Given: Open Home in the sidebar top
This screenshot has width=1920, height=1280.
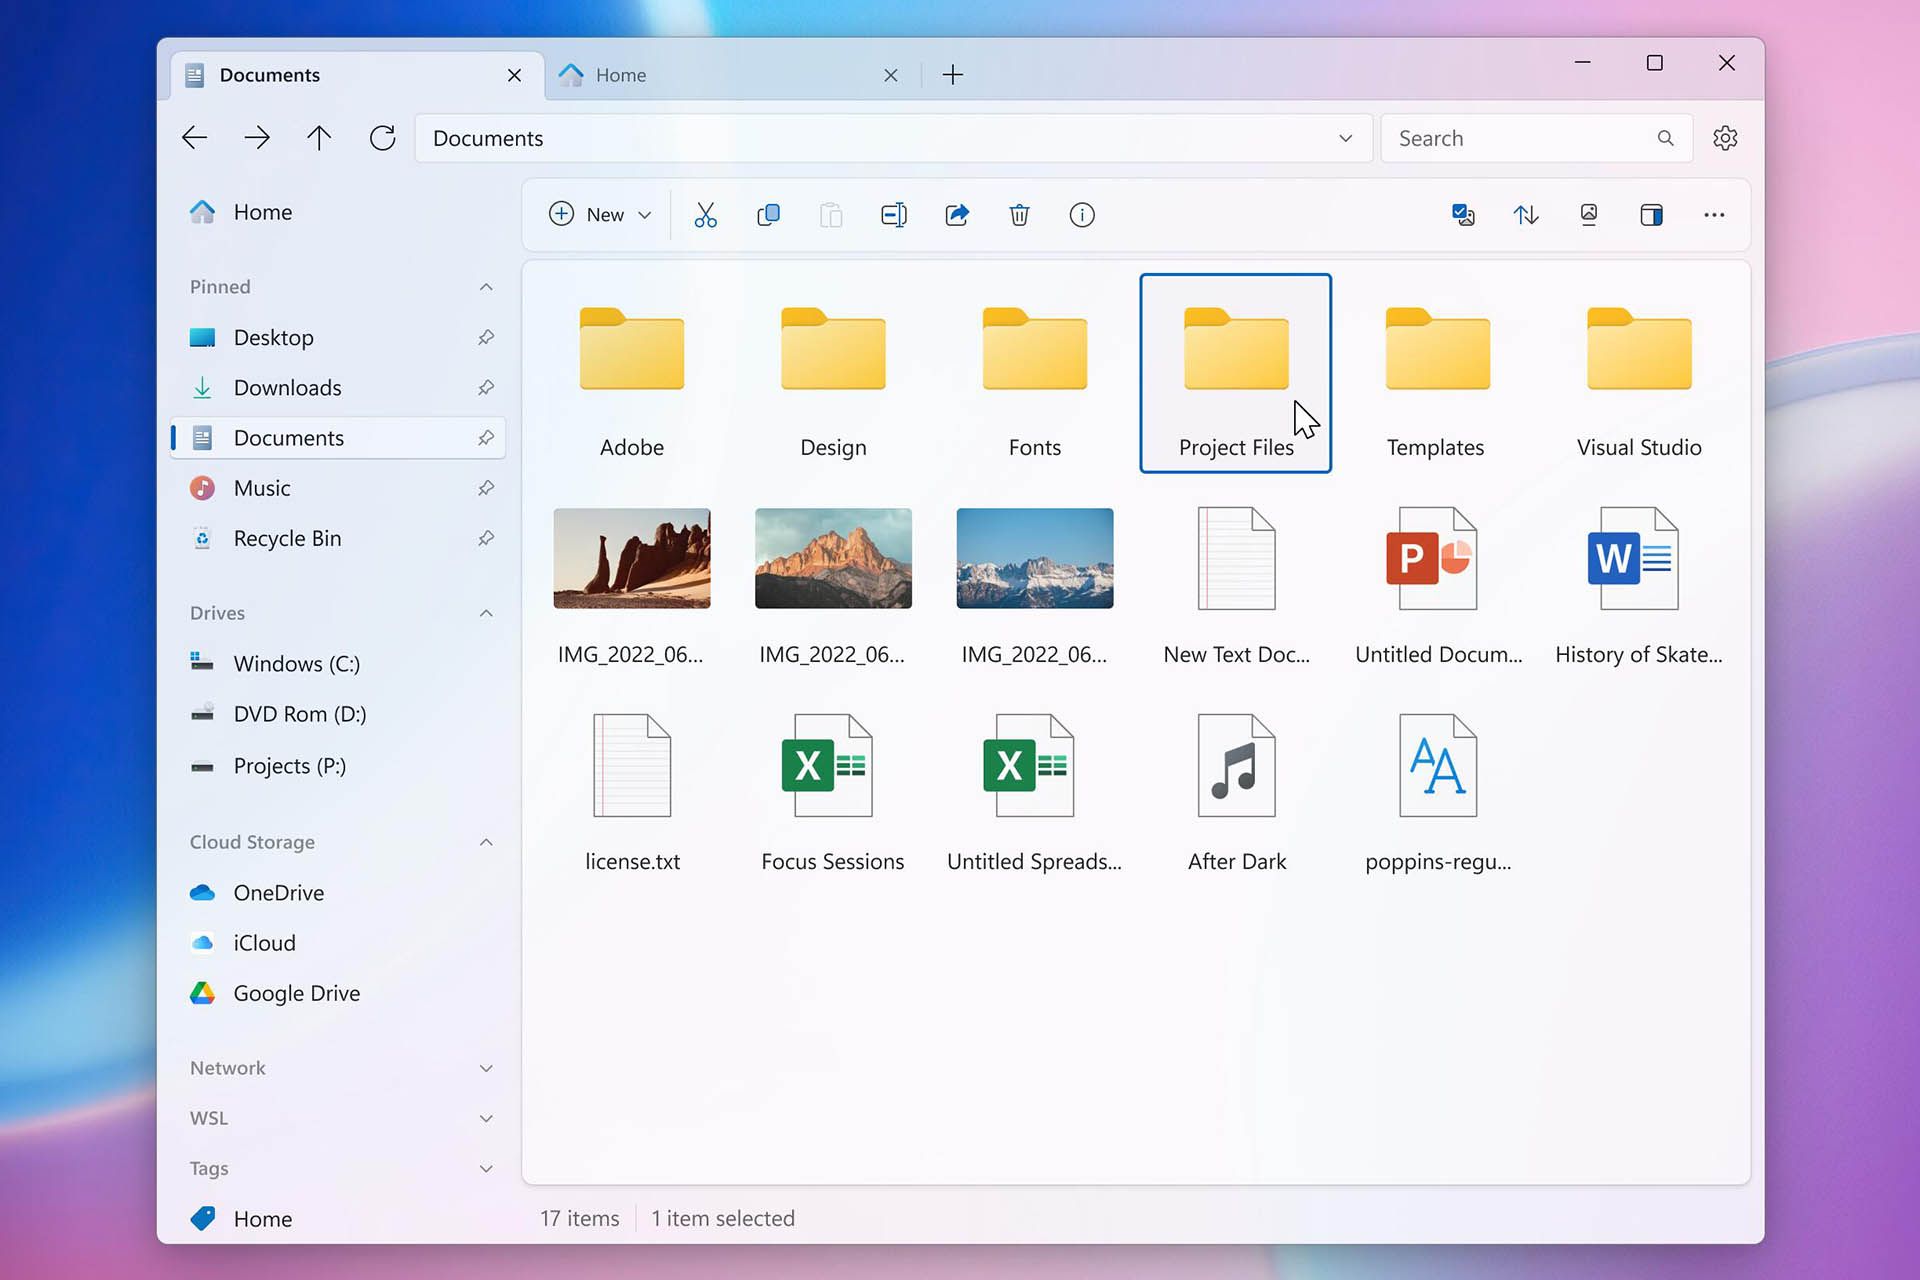Looking at the screenshot, I should coord(337,212).
